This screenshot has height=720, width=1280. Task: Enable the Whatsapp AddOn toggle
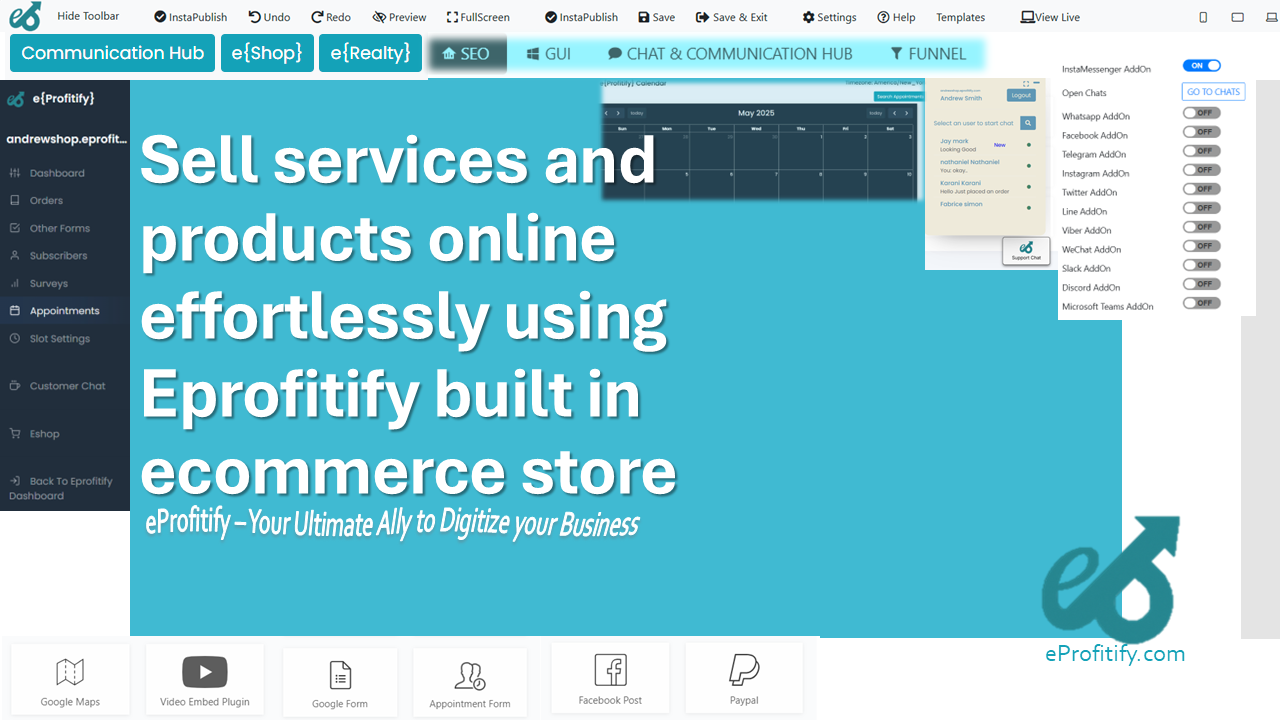coord(1202,113)
